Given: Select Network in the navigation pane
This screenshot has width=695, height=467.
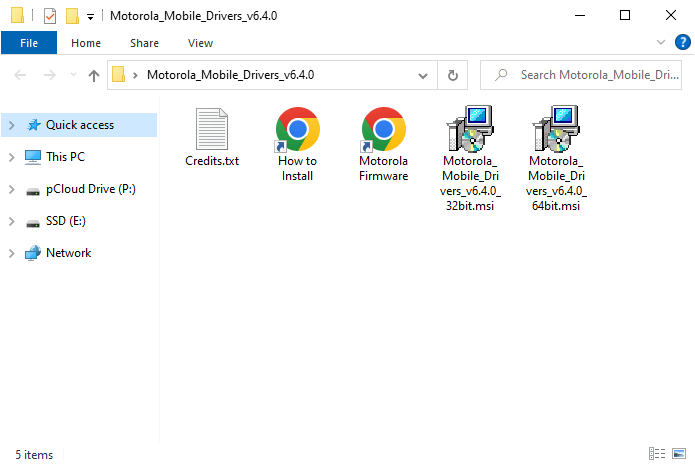Looking at the screenshot, I should pyautogui.click(x=69, y=253).
